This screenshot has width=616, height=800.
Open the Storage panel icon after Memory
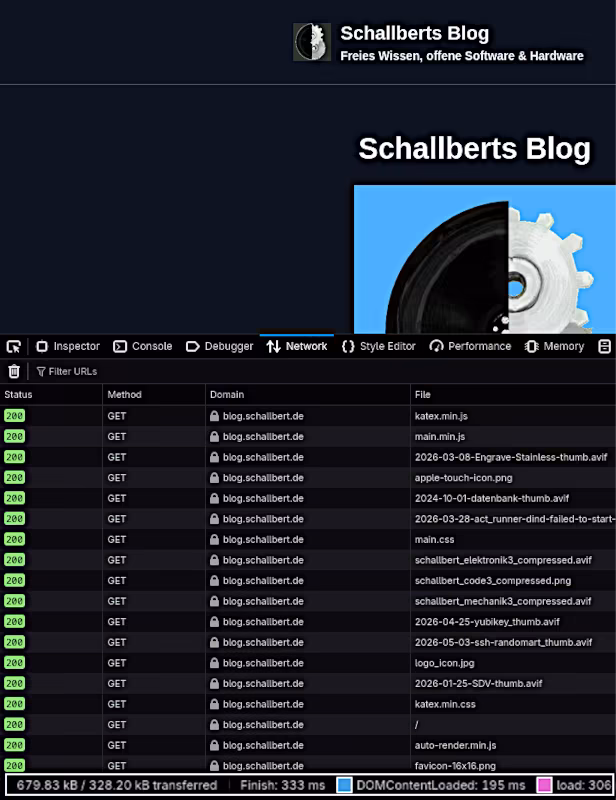[x=604, y=346]
